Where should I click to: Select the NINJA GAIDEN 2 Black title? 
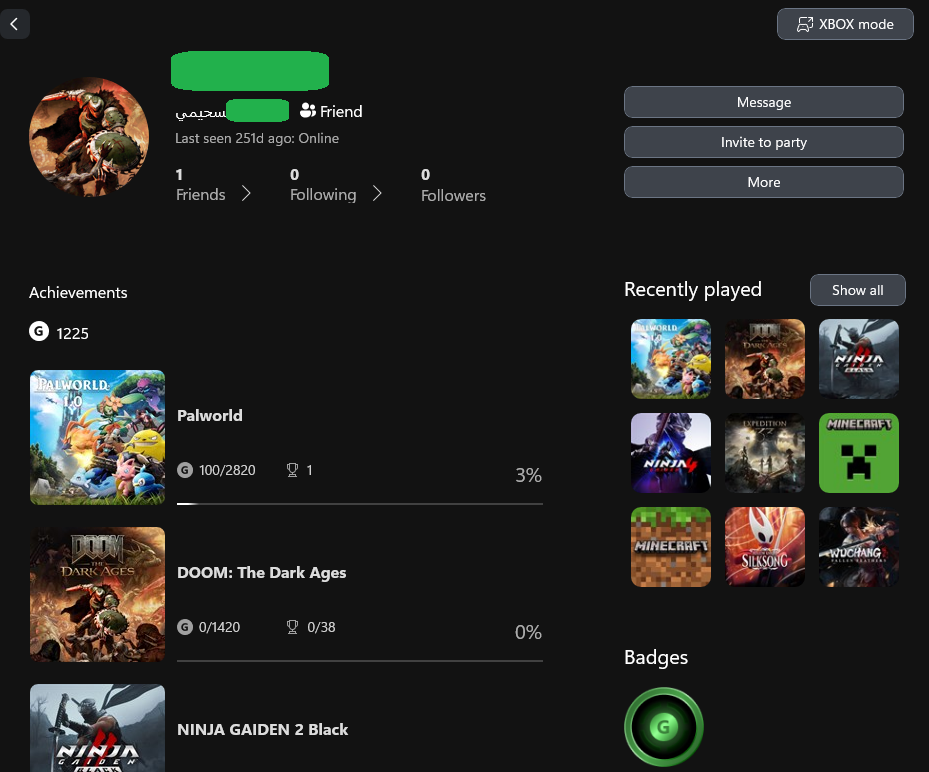click(262, 729)
